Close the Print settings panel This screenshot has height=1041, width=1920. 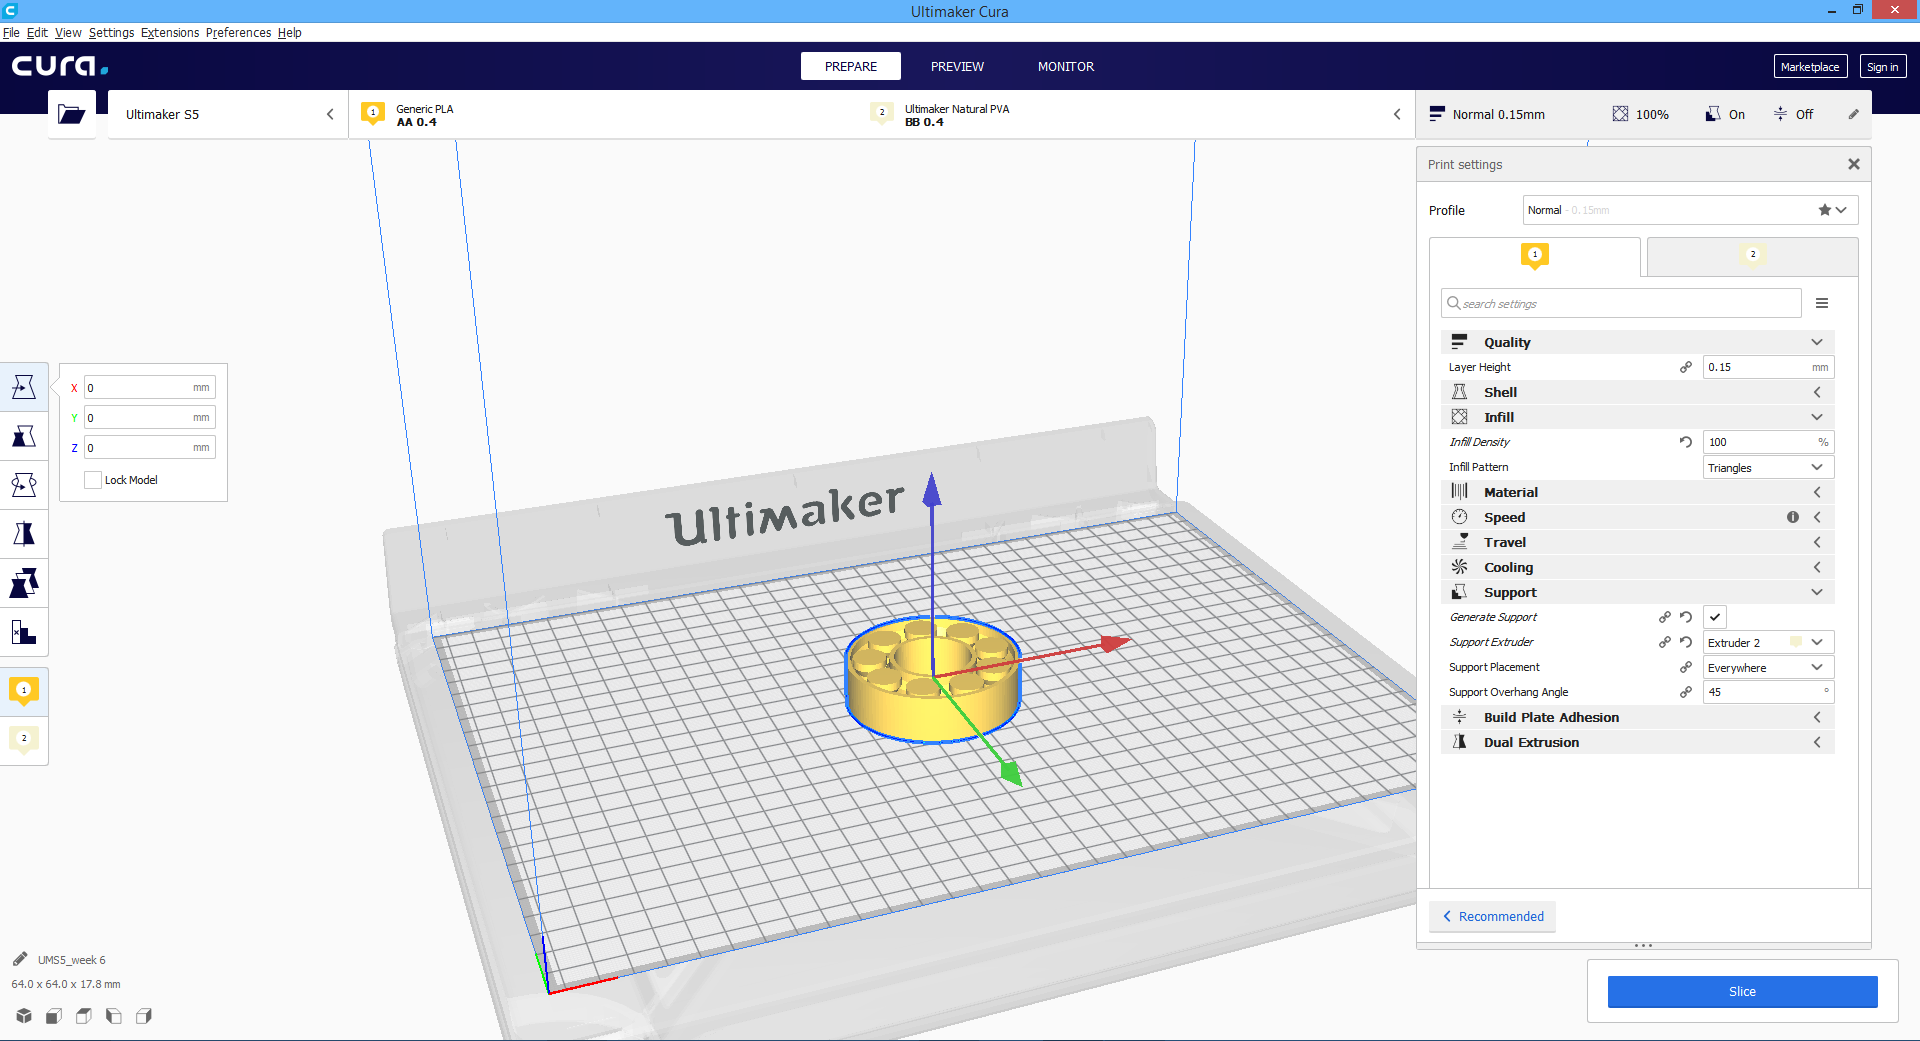click(x=1854, y=164)
